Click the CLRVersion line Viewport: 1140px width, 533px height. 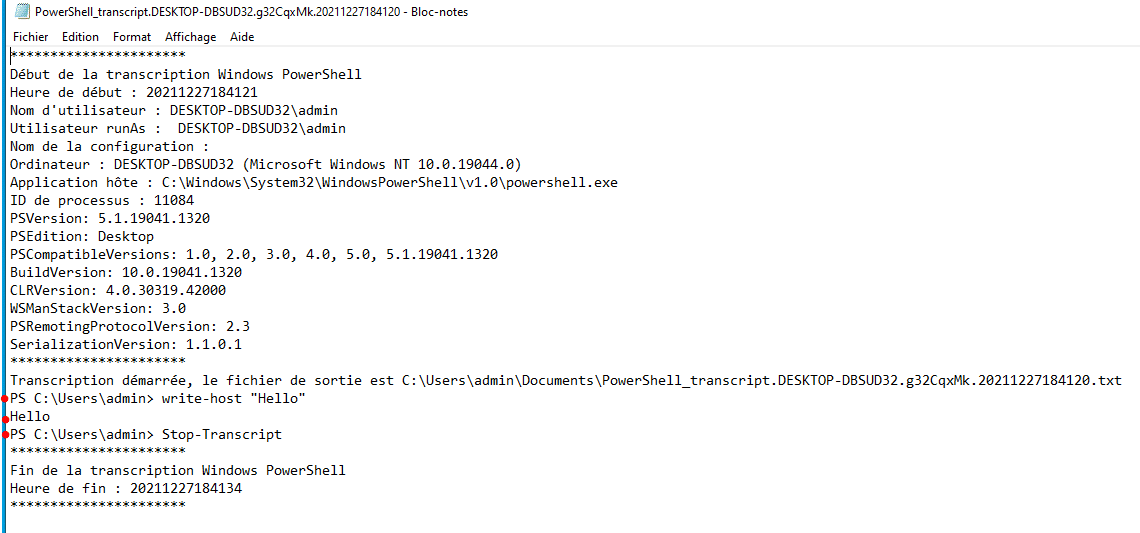(118, 291)
